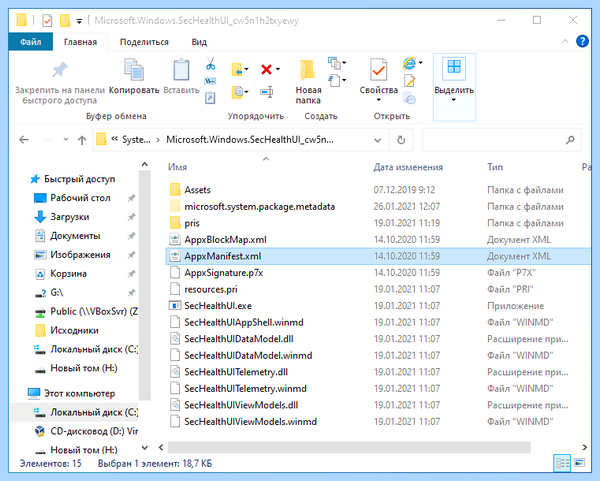Create a new folder with Новая папка
The width and height of the screenshot is (600, 481).
pos(308,82)
